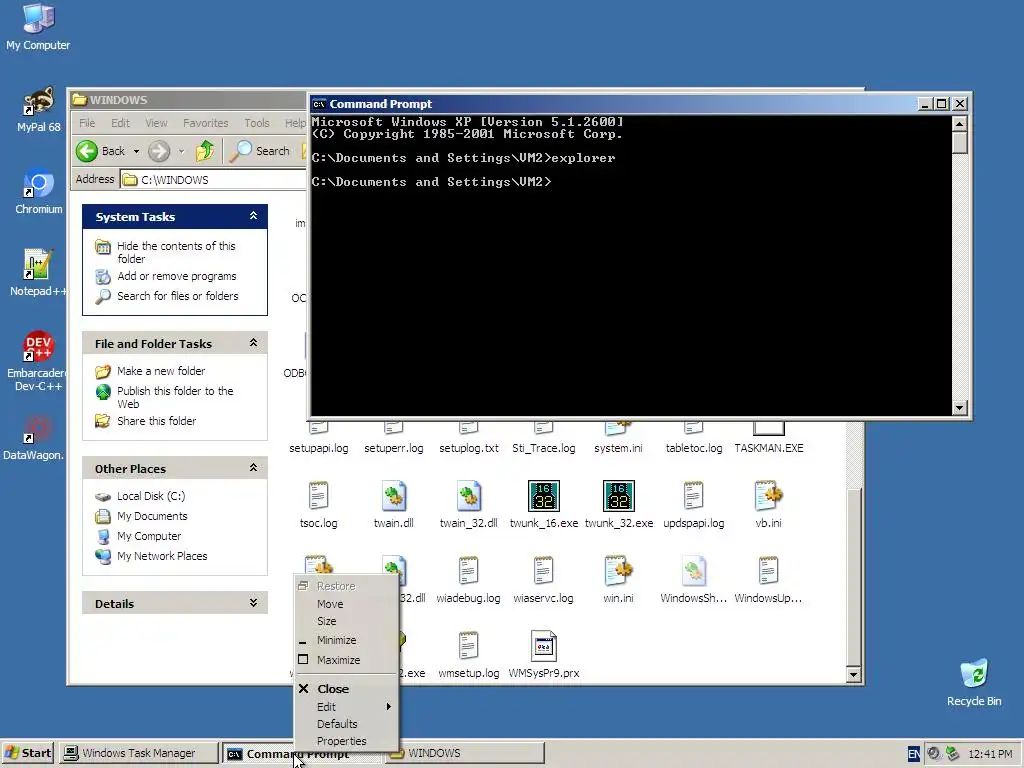Click the Forward arrow in WINDOWS explorer toolbar
Image resolution: width=1024 pixels, height=768 pixels.
pyautogui.click(x=159, y=151)
